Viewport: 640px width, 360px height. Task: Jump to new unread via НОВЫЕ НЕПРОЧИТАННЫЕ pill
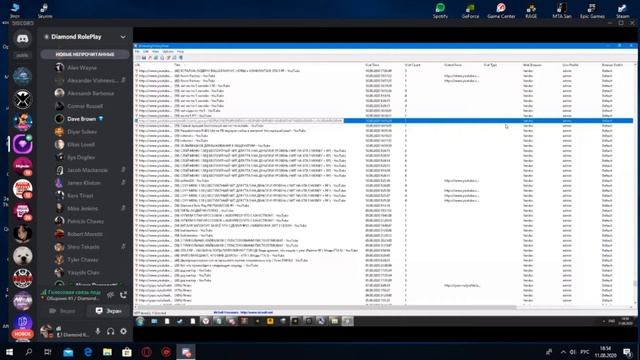tap(85, 54)
